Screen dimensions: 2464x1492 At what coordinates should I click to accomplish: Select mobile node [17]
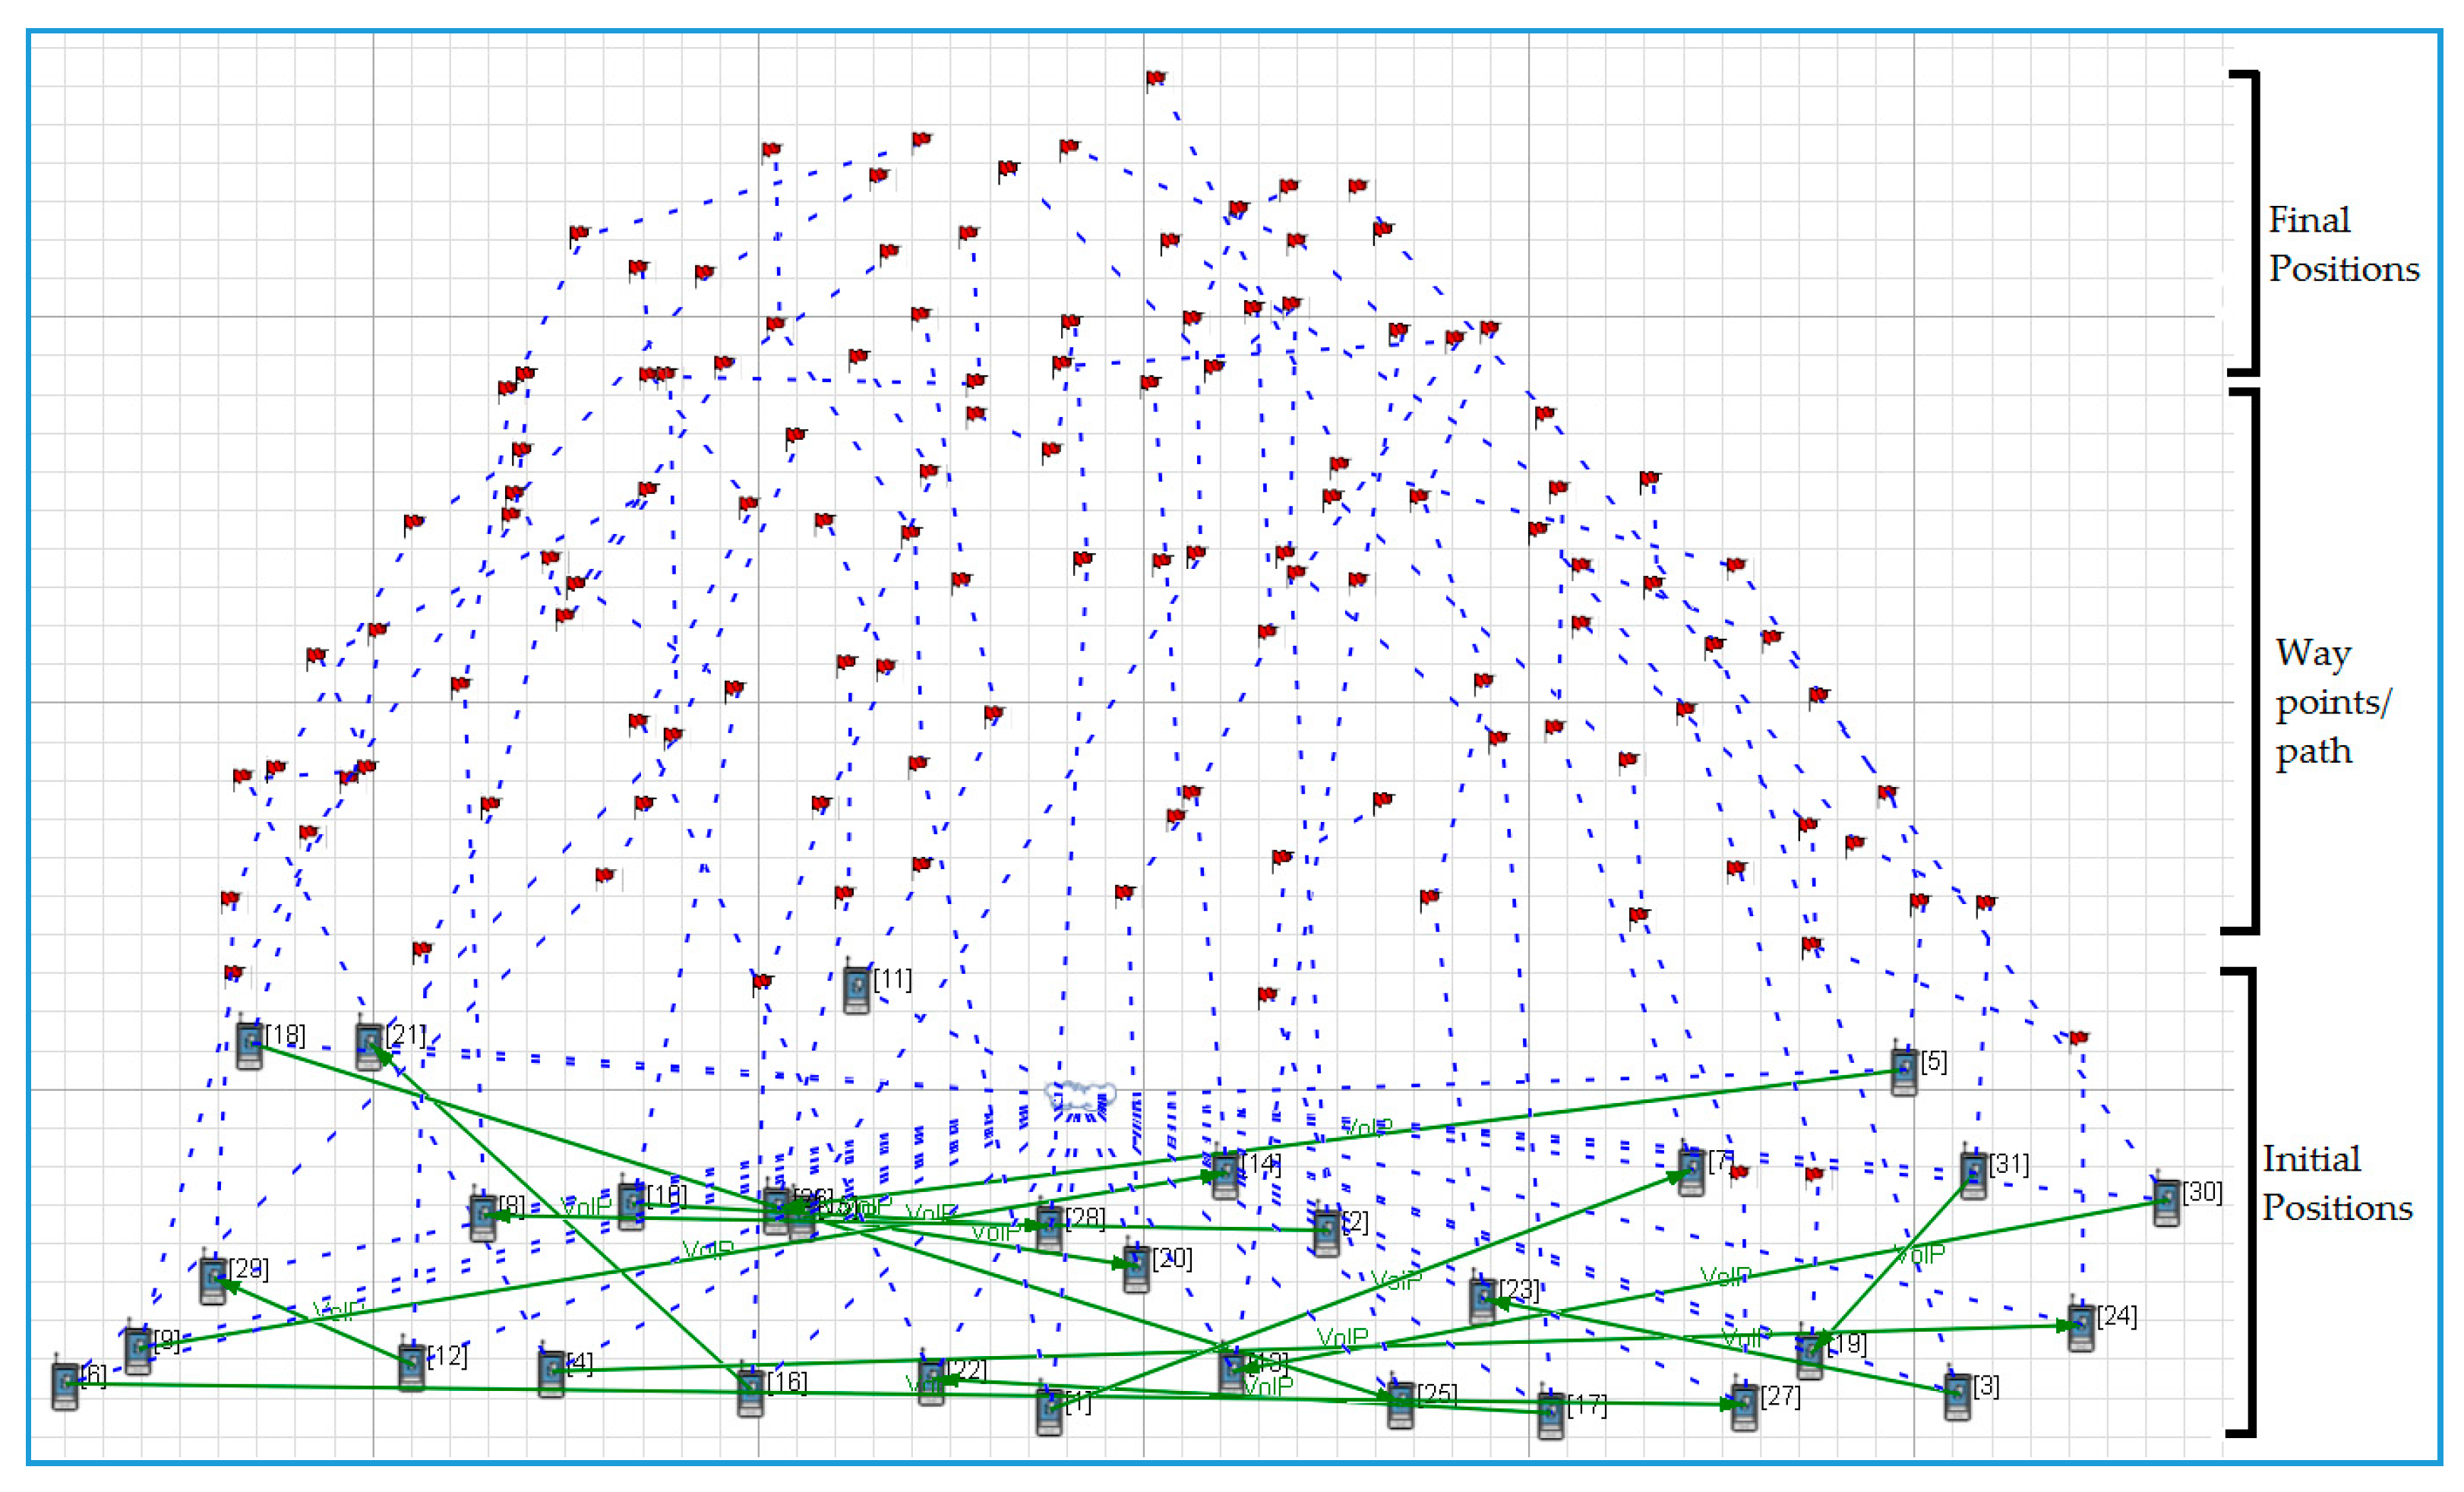click(x=1550, y=1414)
